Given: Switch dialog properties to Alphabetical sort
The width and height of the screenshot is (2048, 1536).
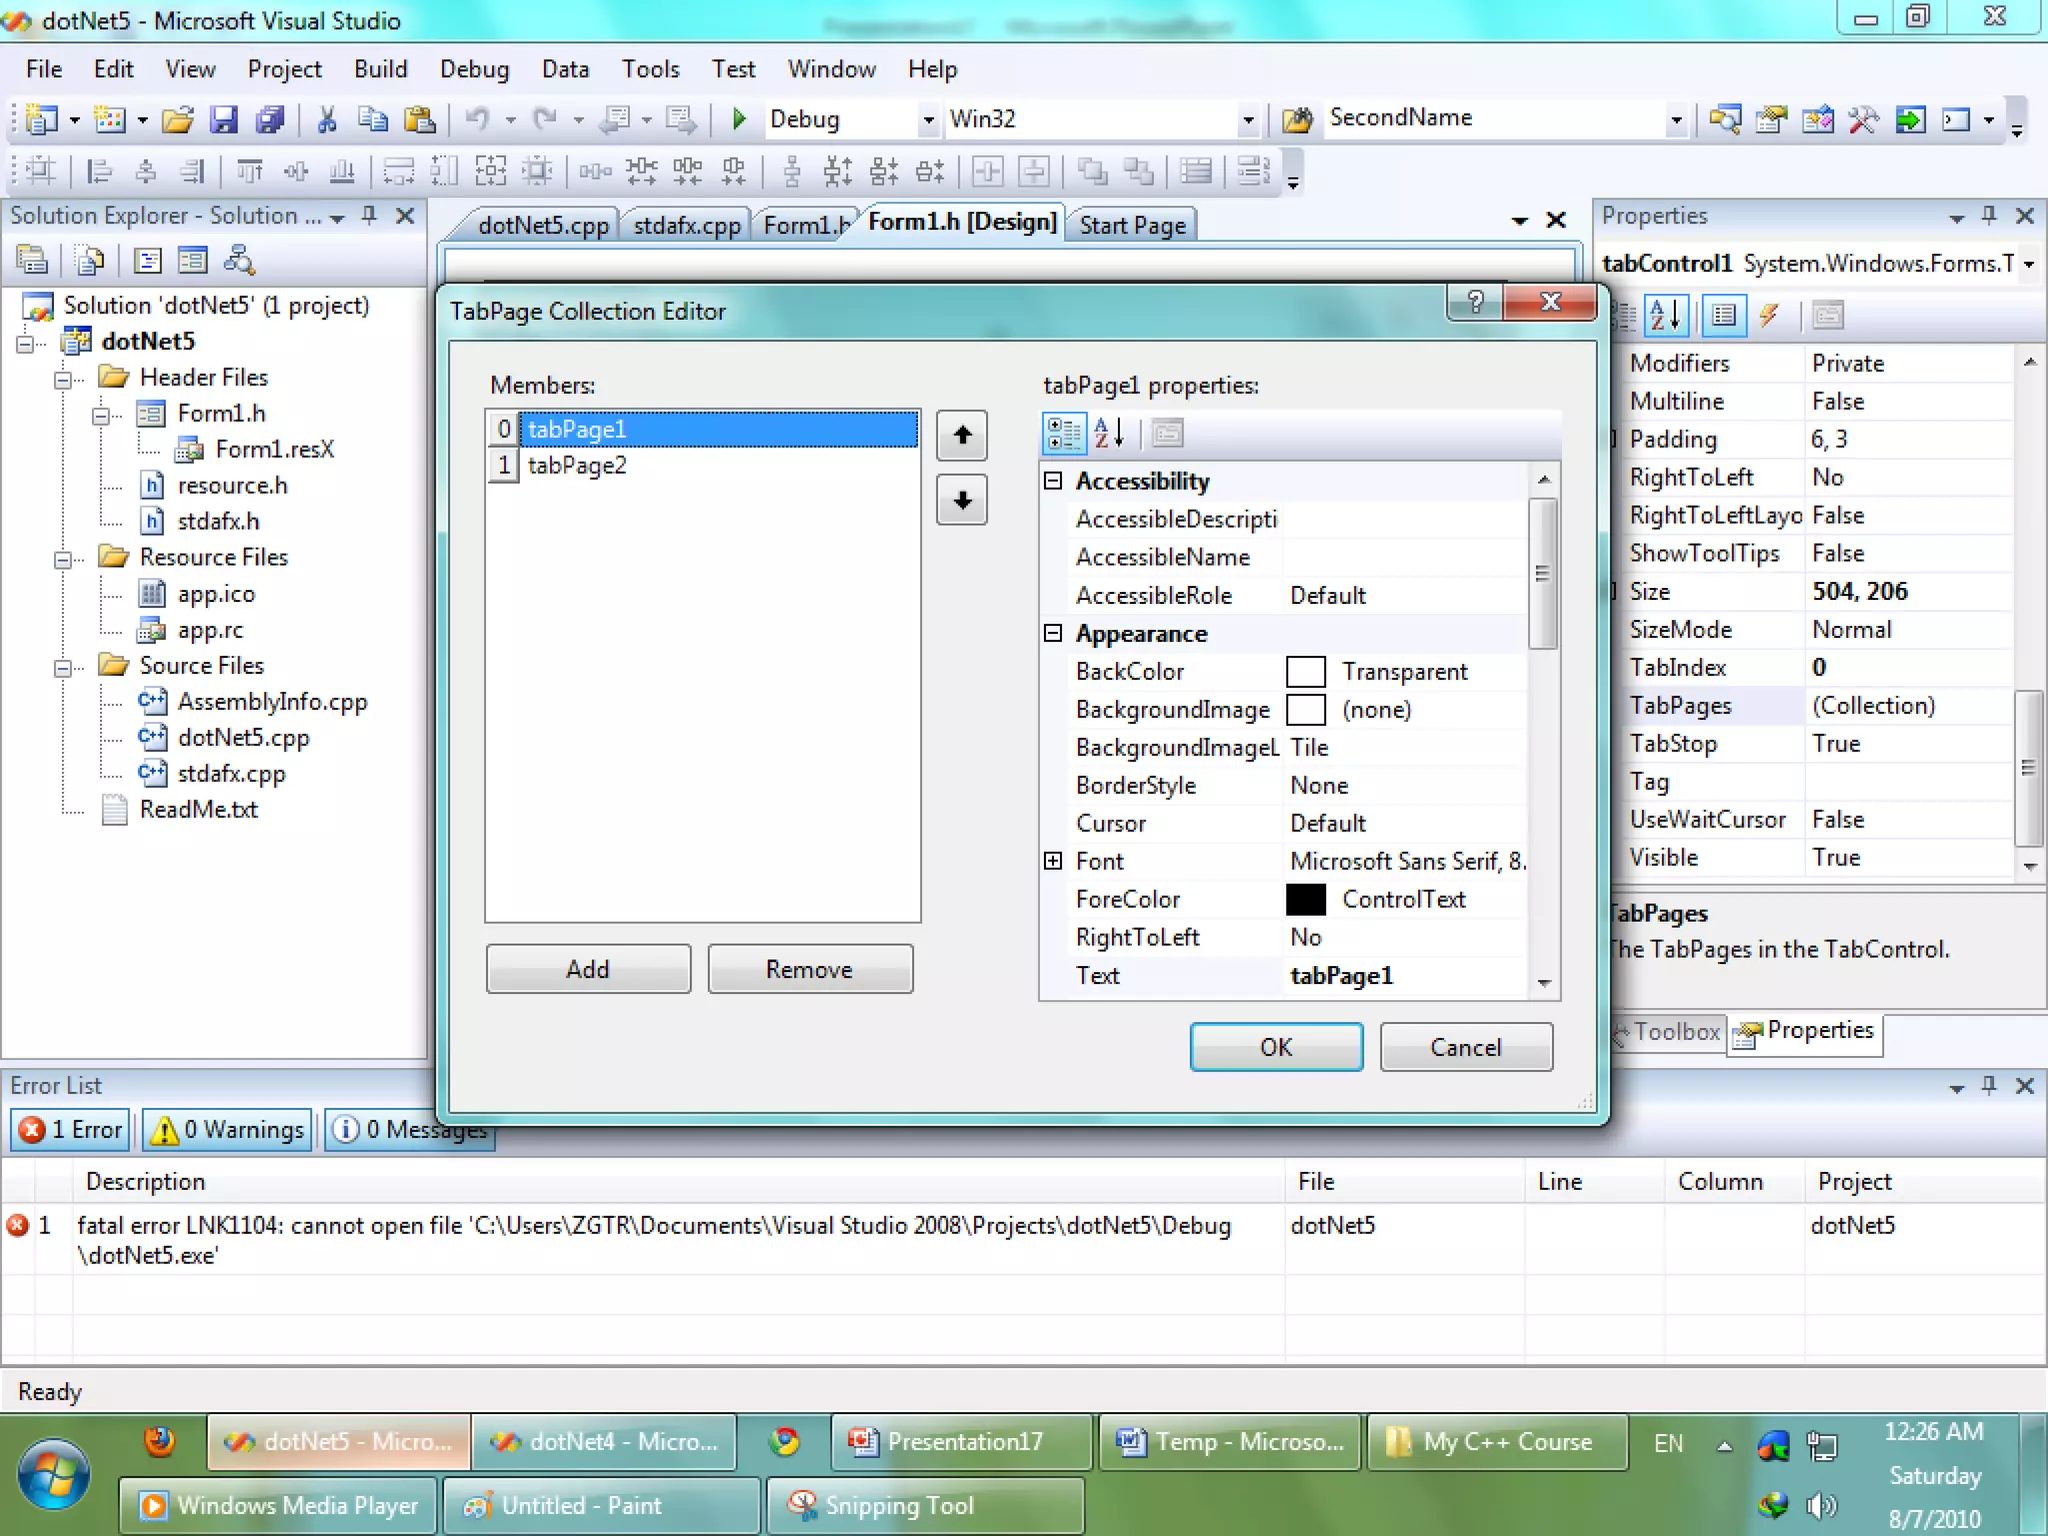Looking at the screenshot, I should point(1109,433).
